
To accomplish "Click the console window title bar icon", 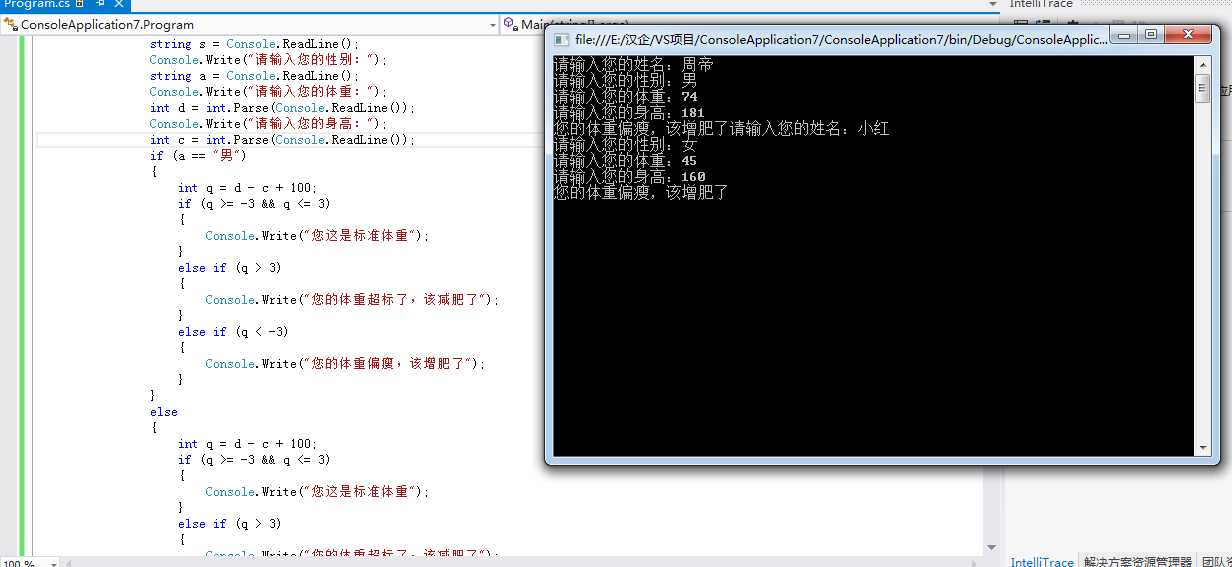I will [x=561, y=40].
